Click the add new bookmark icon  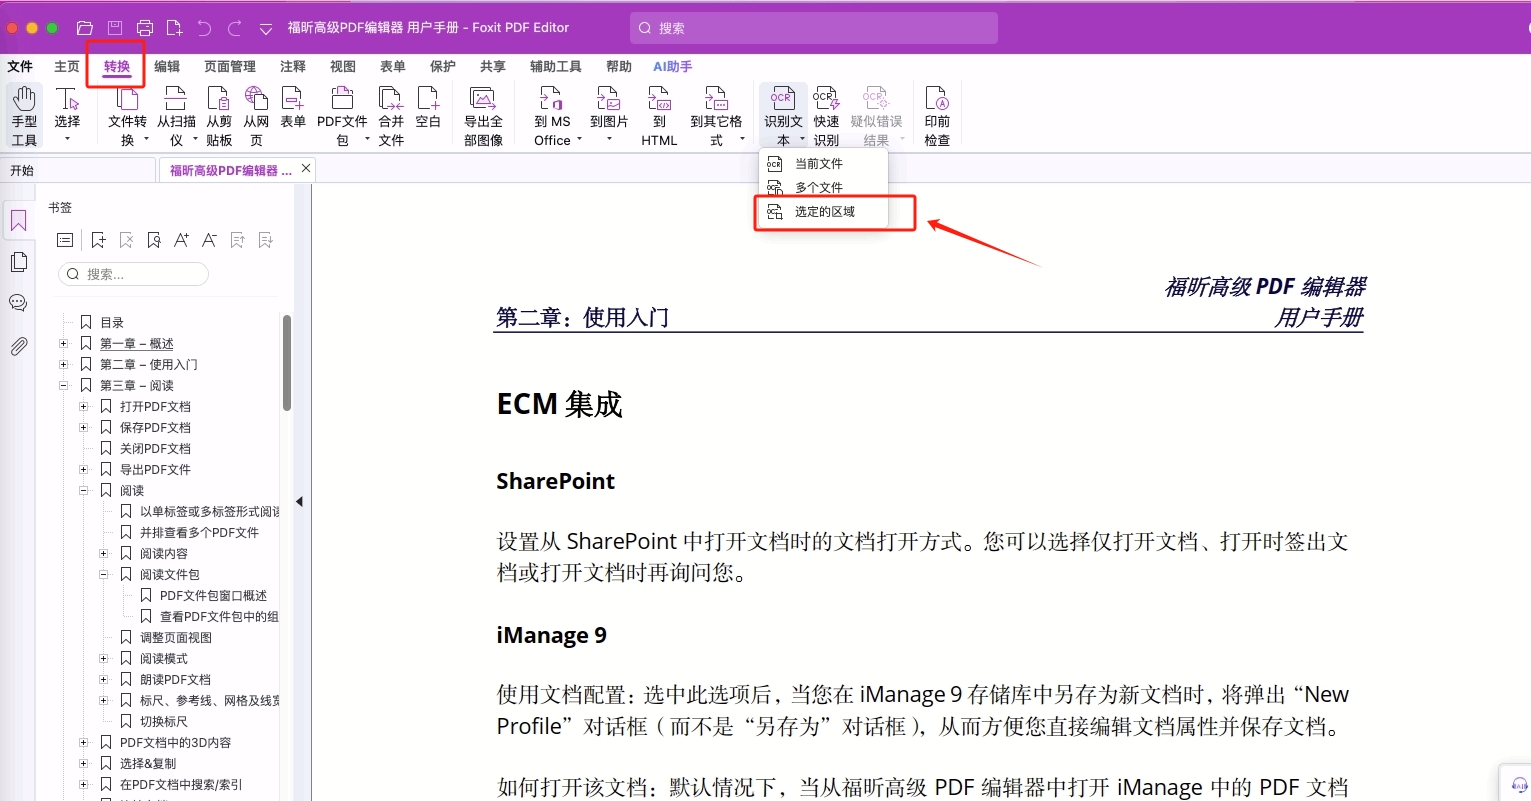98,240
